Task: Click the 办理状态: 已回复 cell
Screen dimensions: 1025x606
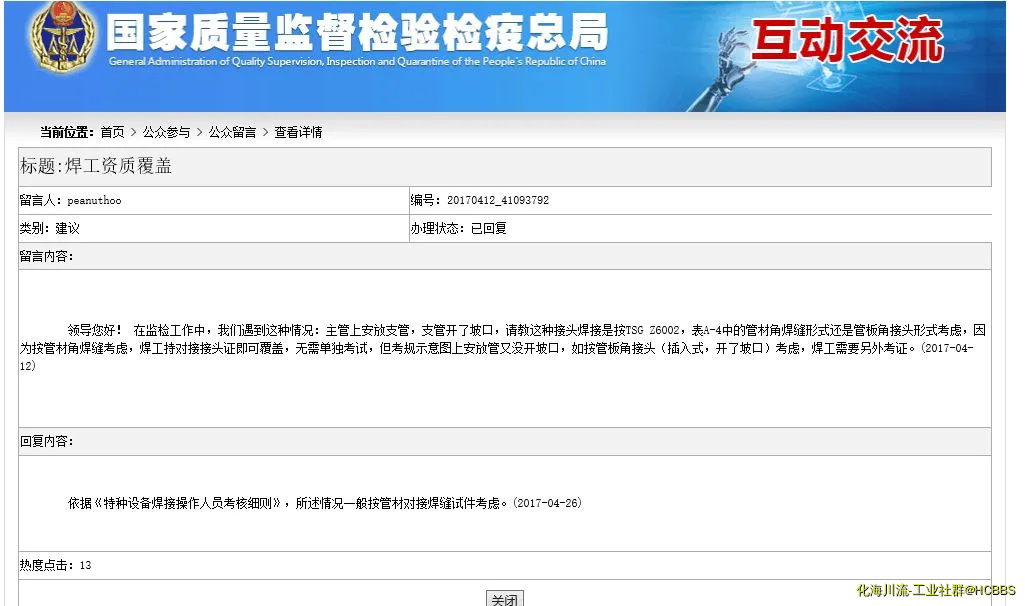Action: [700, 228]
